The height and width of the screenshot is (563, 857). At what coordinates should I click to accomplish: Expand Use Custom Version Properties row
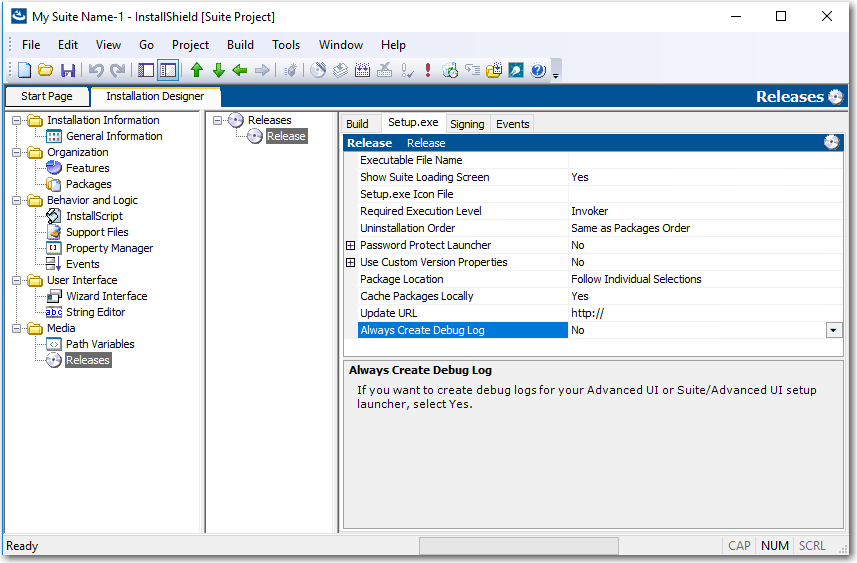pos(351,262)
